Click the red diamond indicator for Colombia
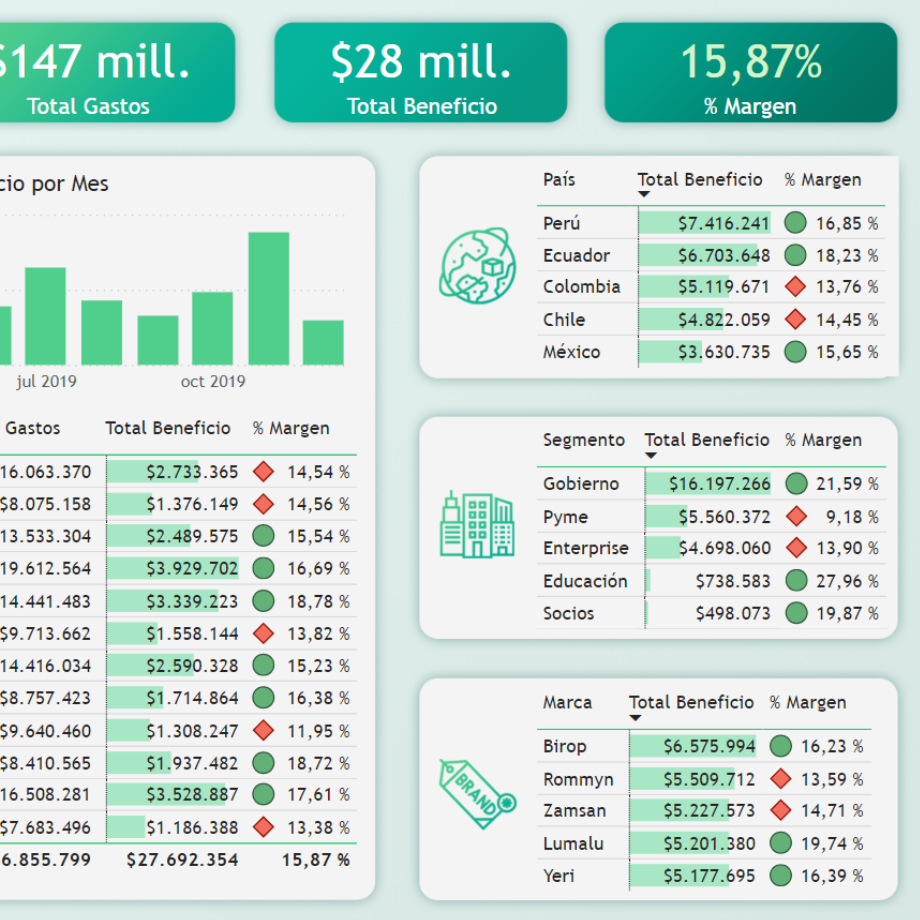The width and height of the screenshot is (920, 920). (x=796, y=287)
